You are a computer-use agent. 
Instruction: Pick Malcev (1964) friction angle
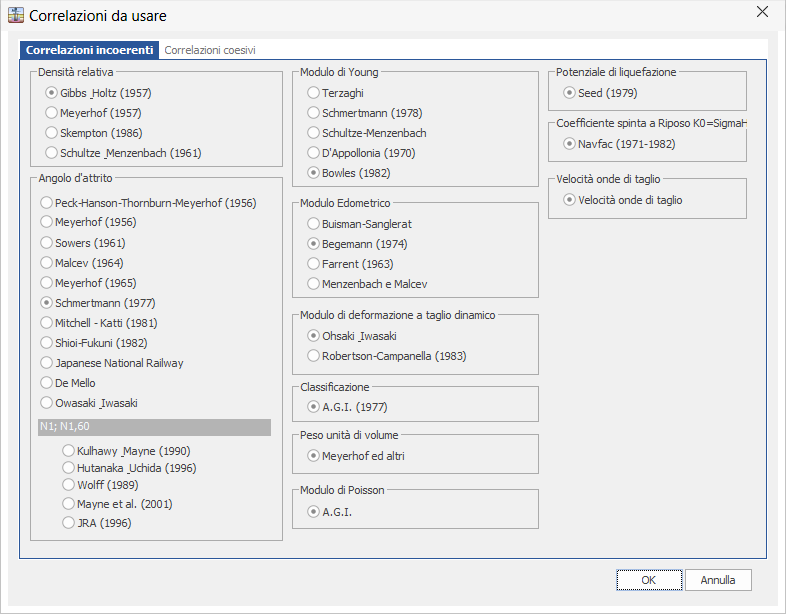[x=82, y=263]
